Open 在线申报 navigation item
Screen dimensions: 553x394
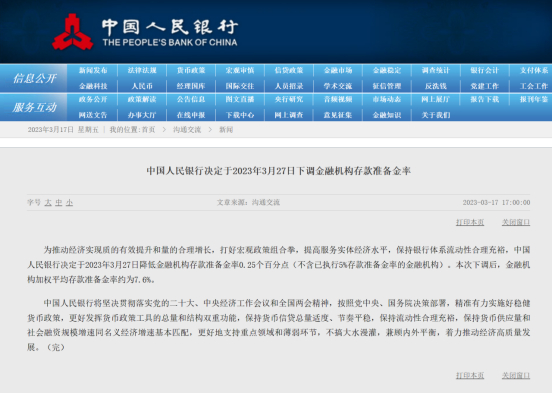(191, 115)
